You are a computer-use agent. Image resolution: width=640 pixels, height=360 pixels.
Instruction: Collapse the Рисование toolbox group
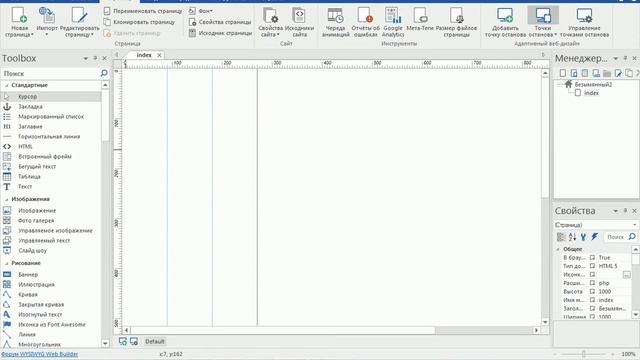(x=7, y=263)
